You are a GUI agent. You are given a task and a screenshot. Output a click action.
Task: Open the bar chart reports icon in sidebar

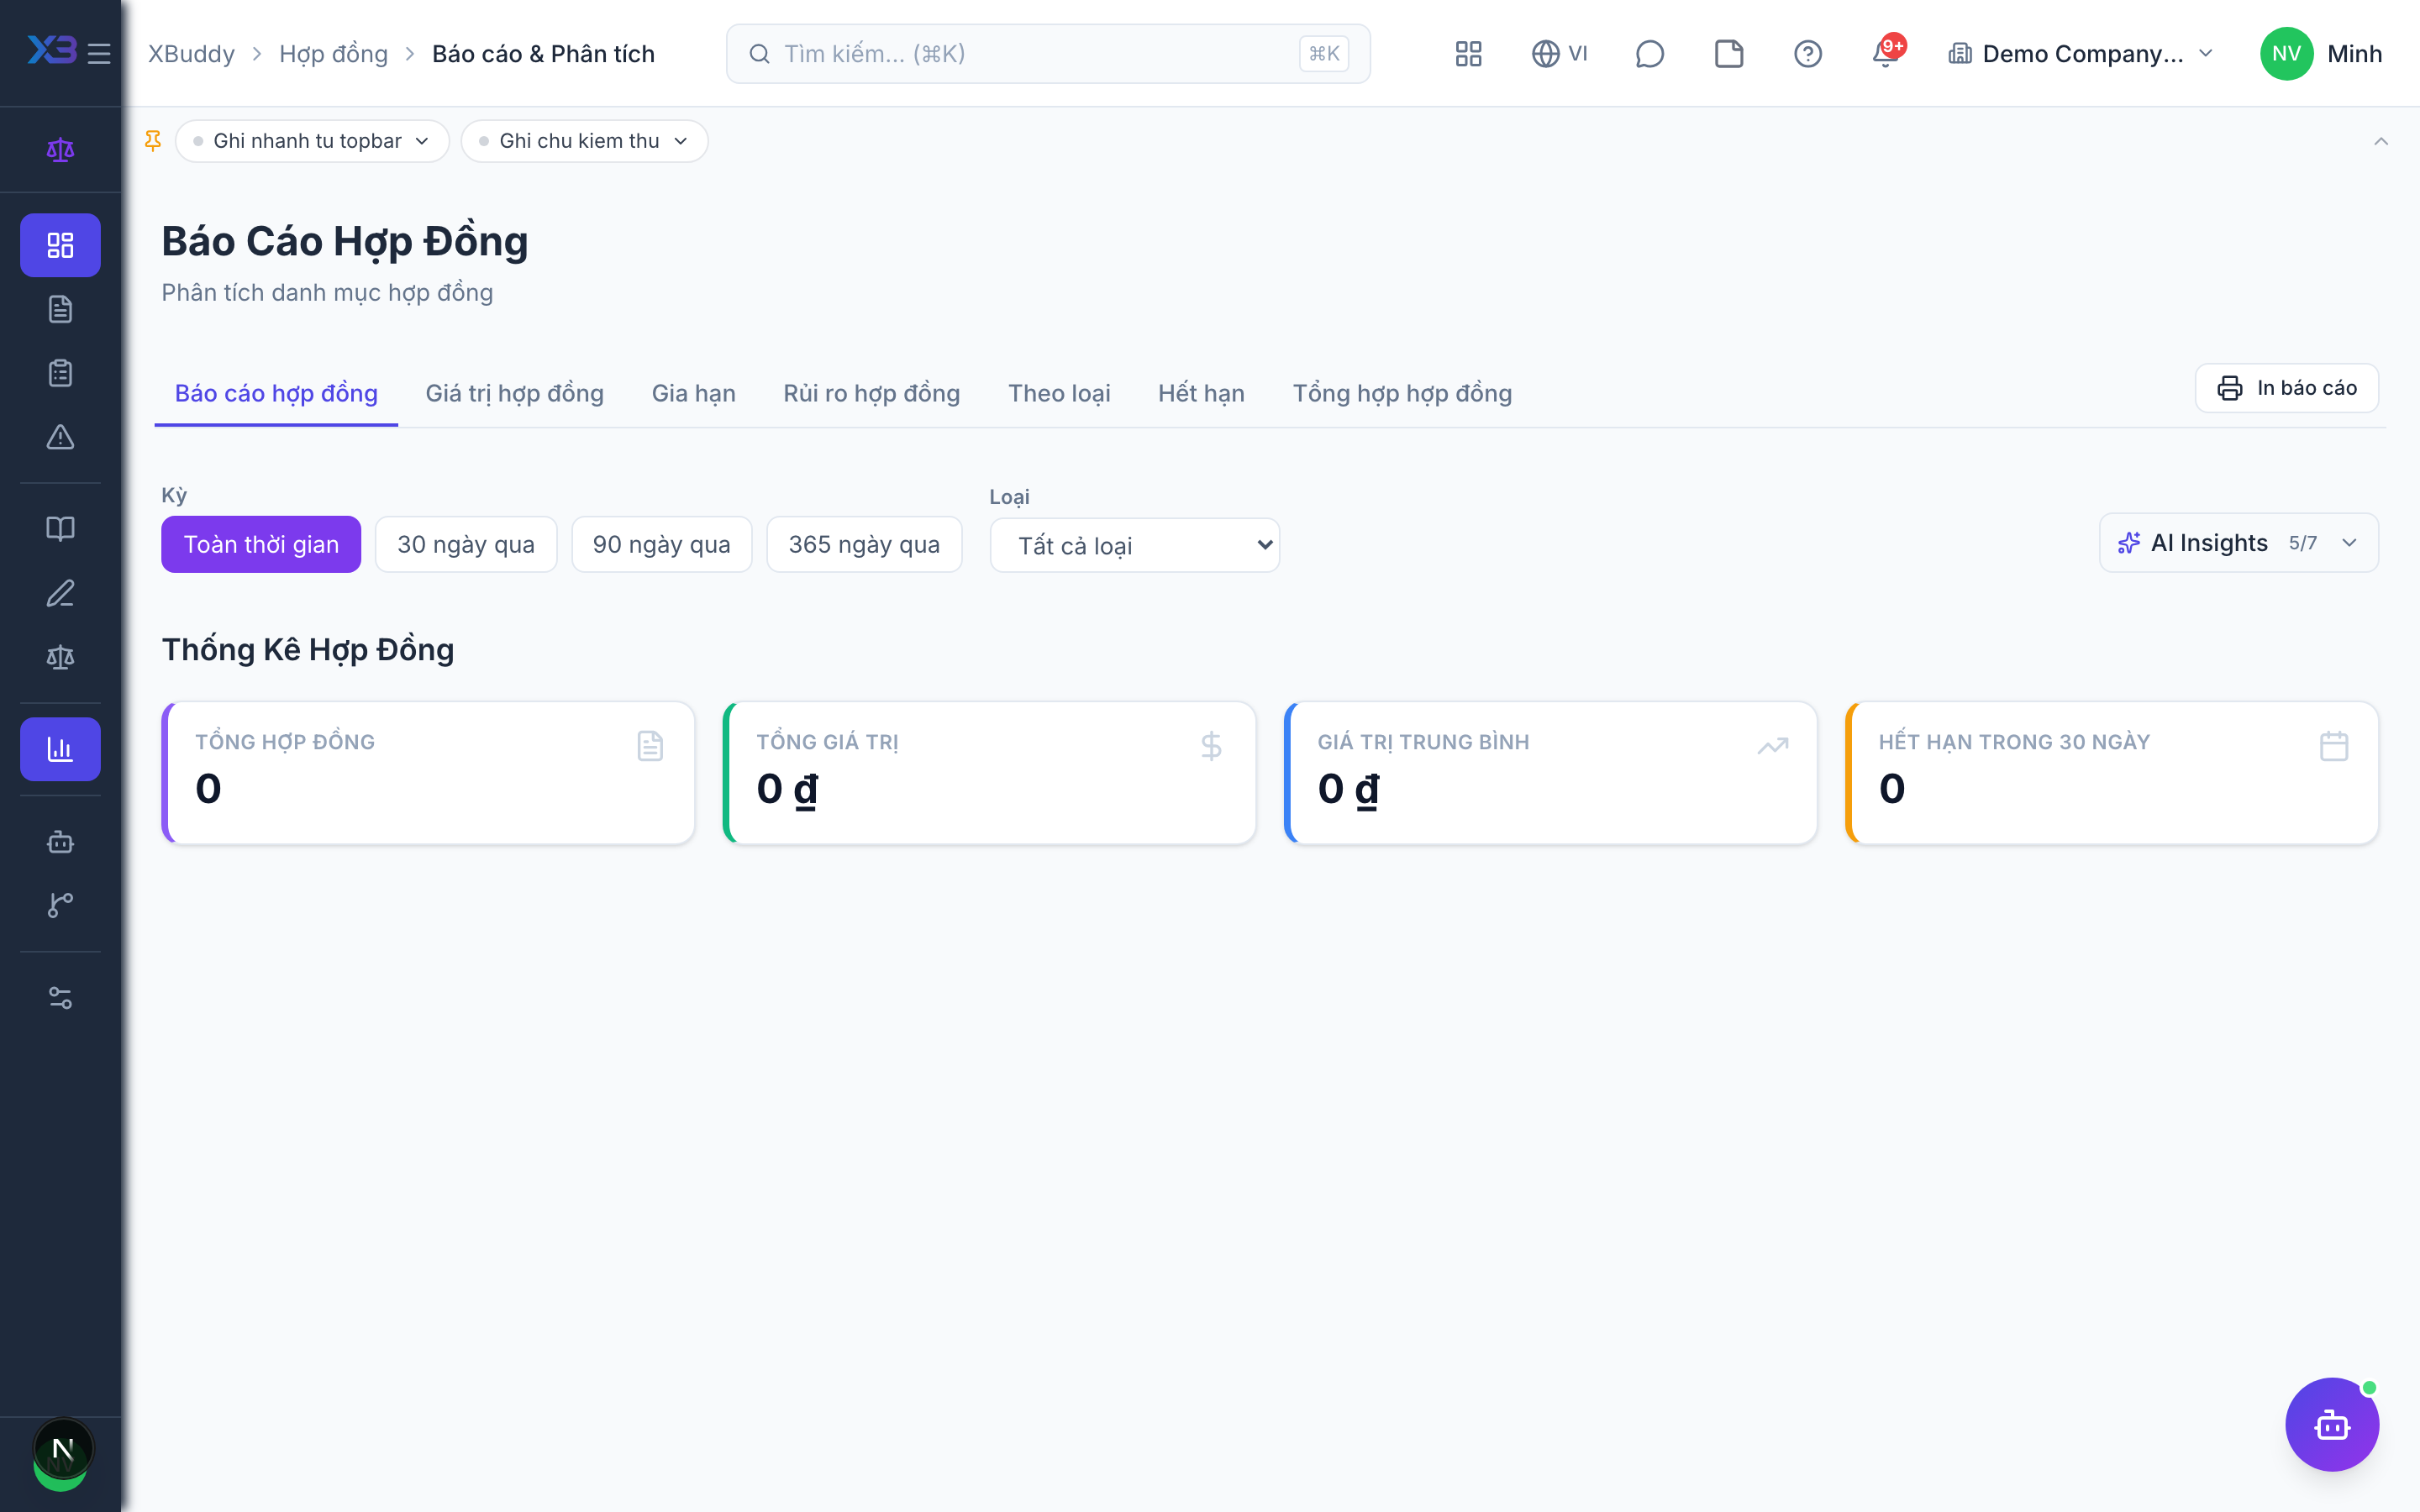click(x=60, y=749)
